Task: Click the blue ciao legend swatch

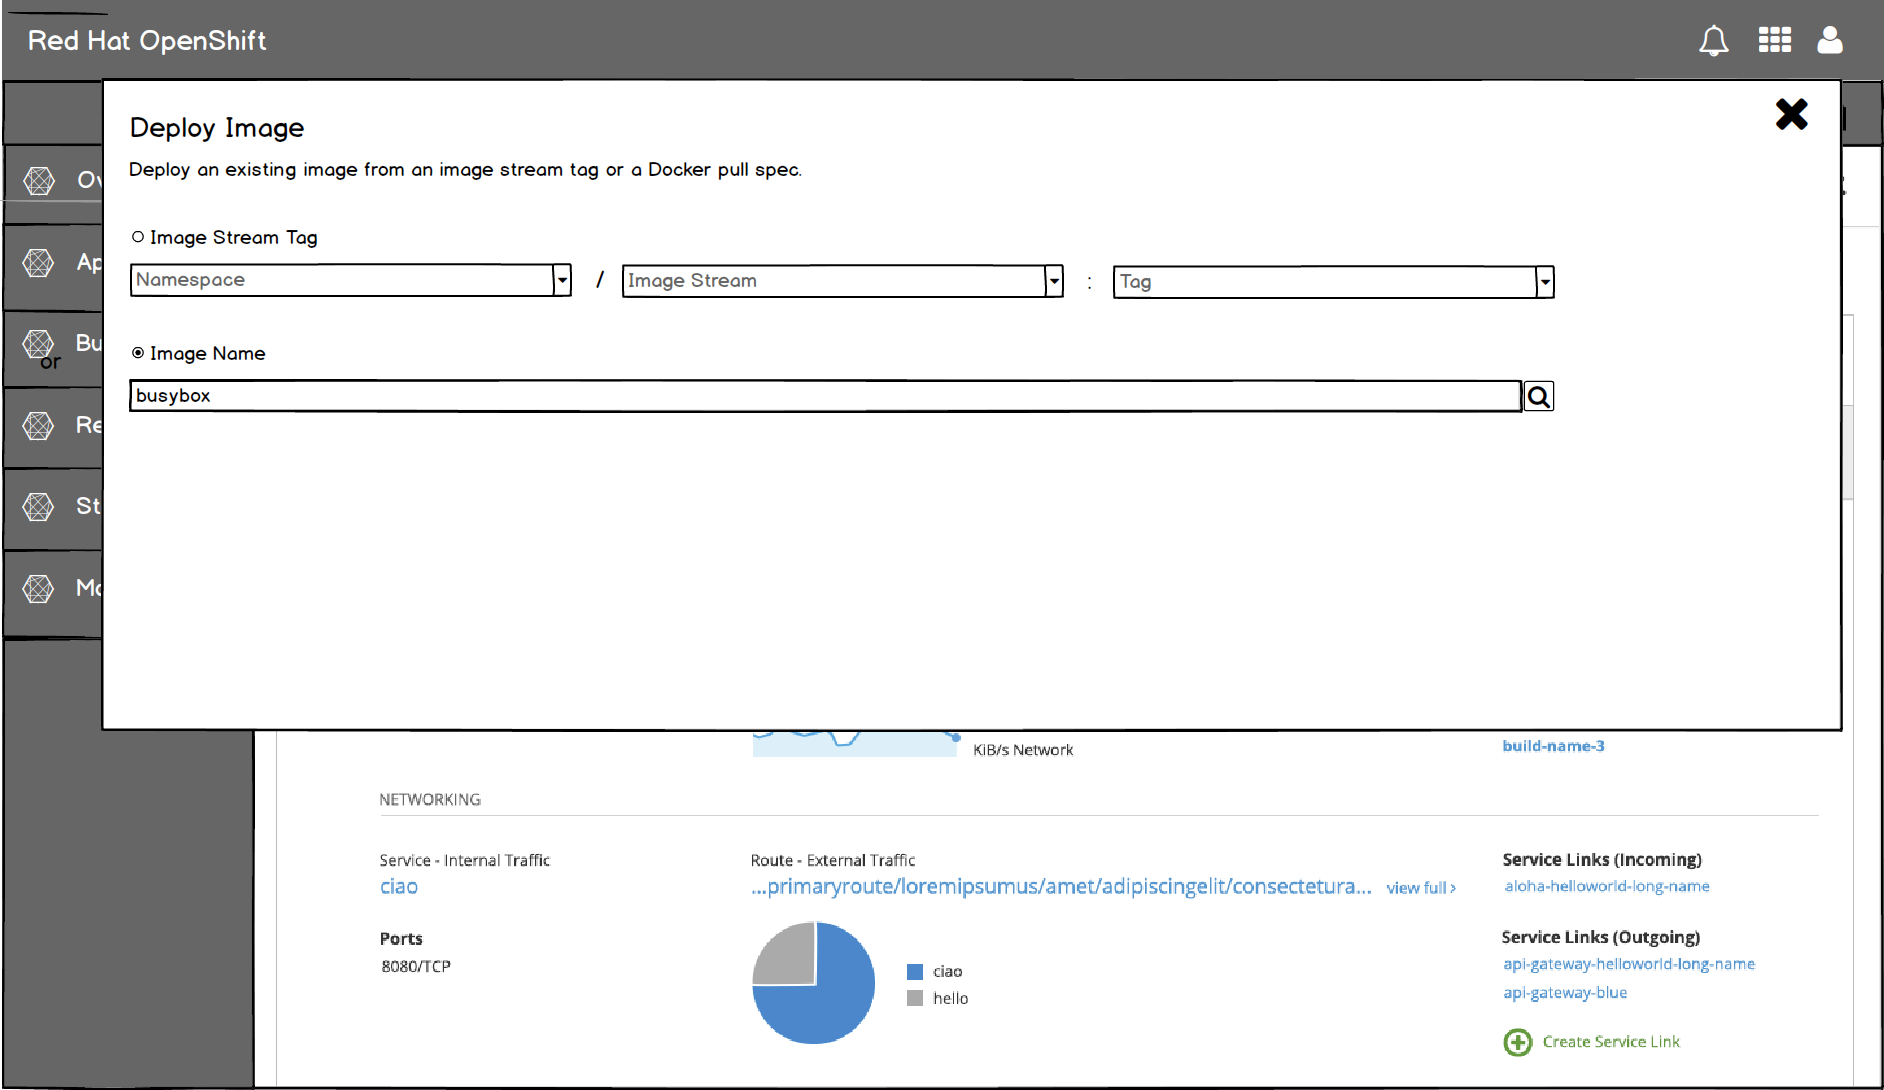Action: pos(915,972)
